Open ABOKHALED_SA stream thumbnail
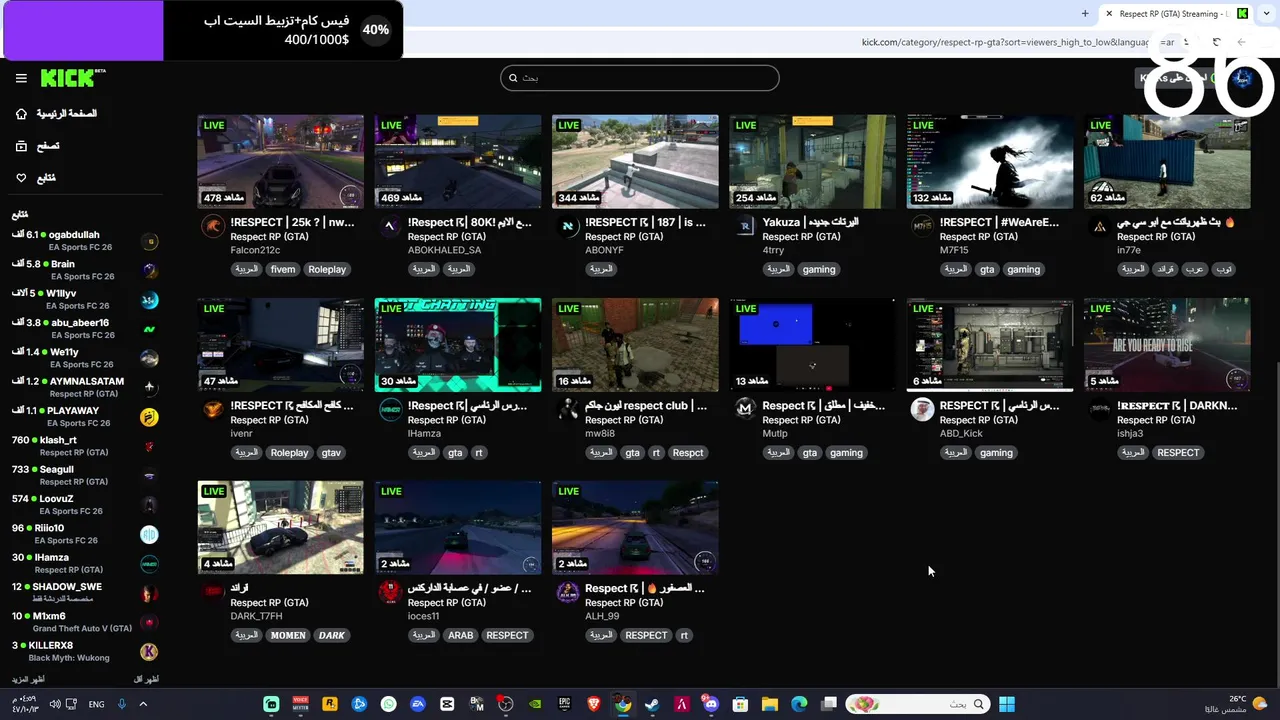Viewport: 1280px width, 720px height. coord(458,161)
